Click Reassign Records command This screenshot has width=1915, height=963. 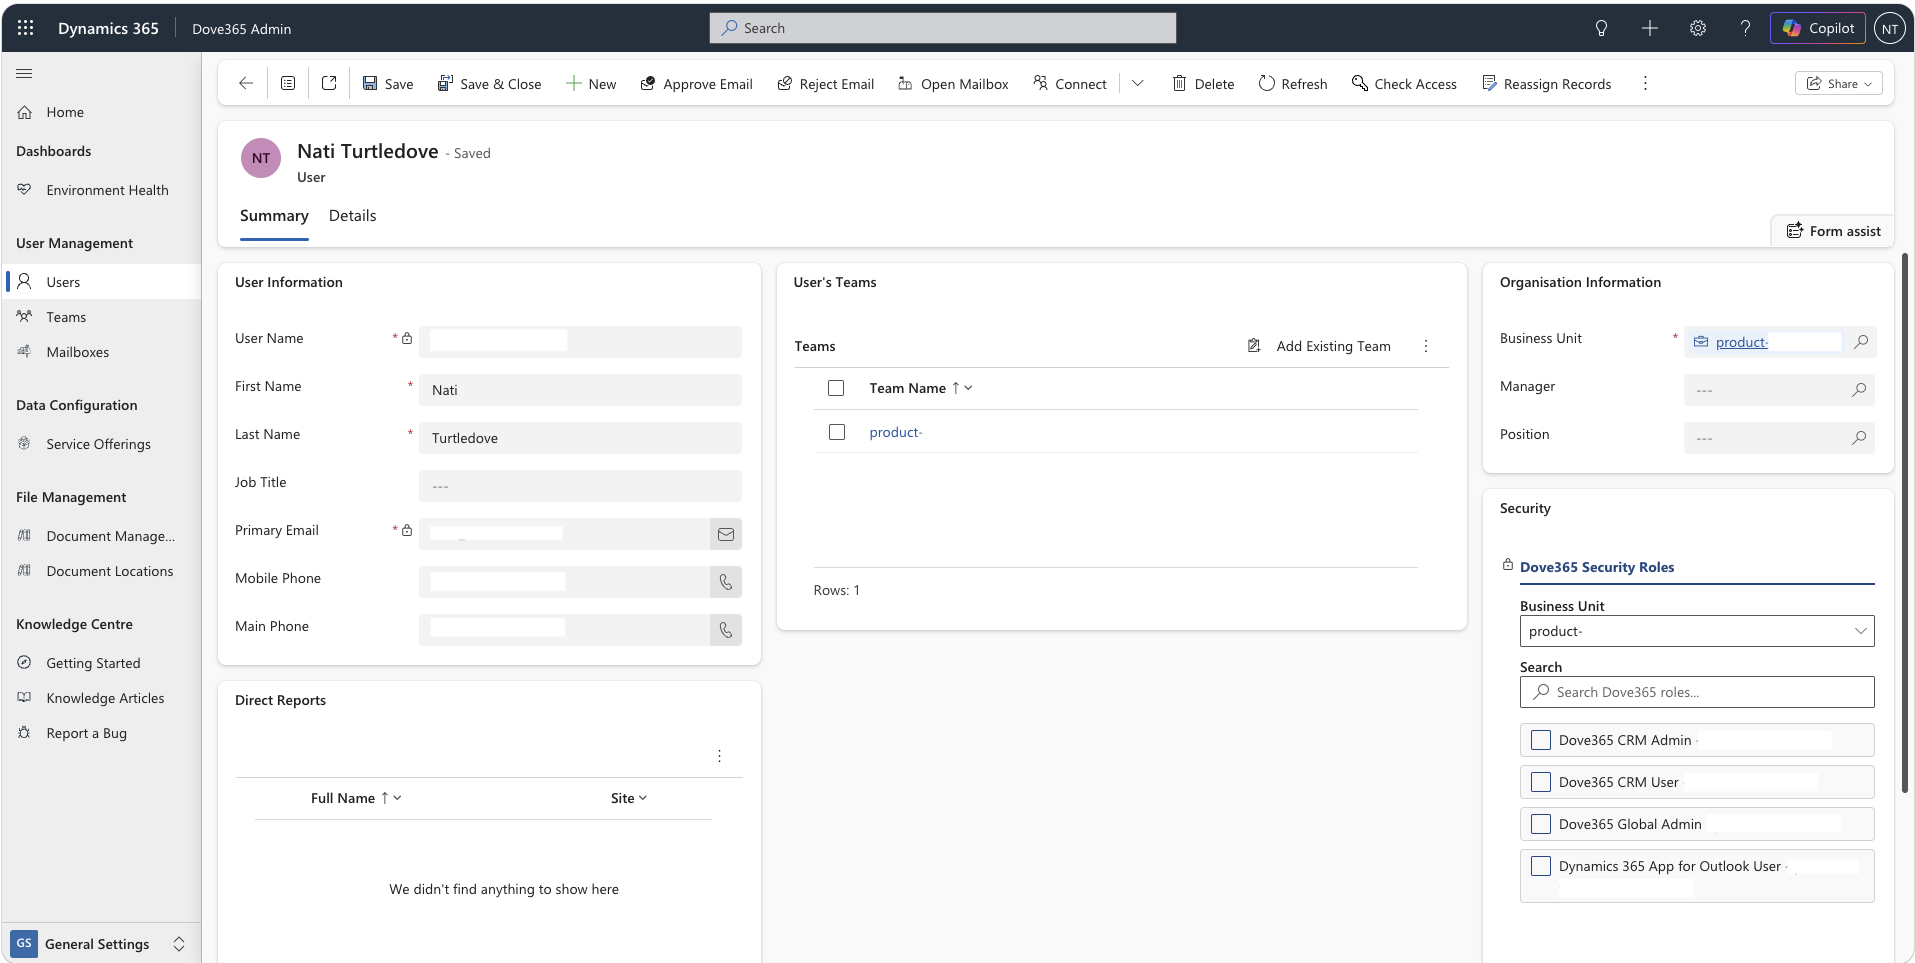coord(1547,83)
